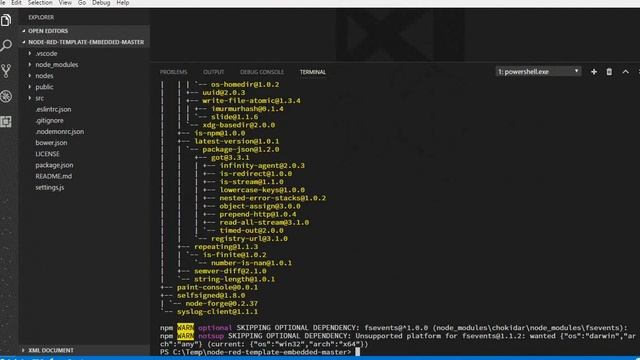Click registry-url@3.1.0 in terminal output
Viewport: 640px width, 360px height.
tap(249, 239)
